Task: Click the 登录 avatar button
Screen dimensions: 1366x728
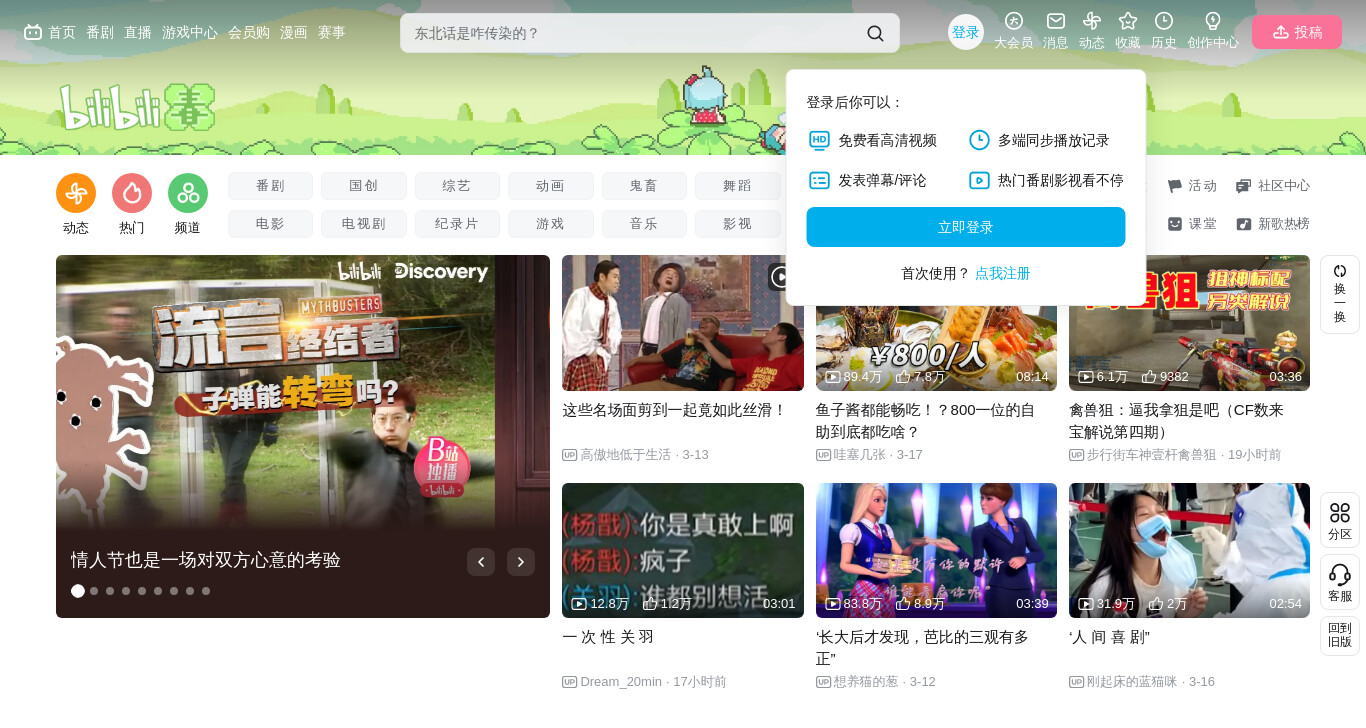Action: (x=966, y=32)
